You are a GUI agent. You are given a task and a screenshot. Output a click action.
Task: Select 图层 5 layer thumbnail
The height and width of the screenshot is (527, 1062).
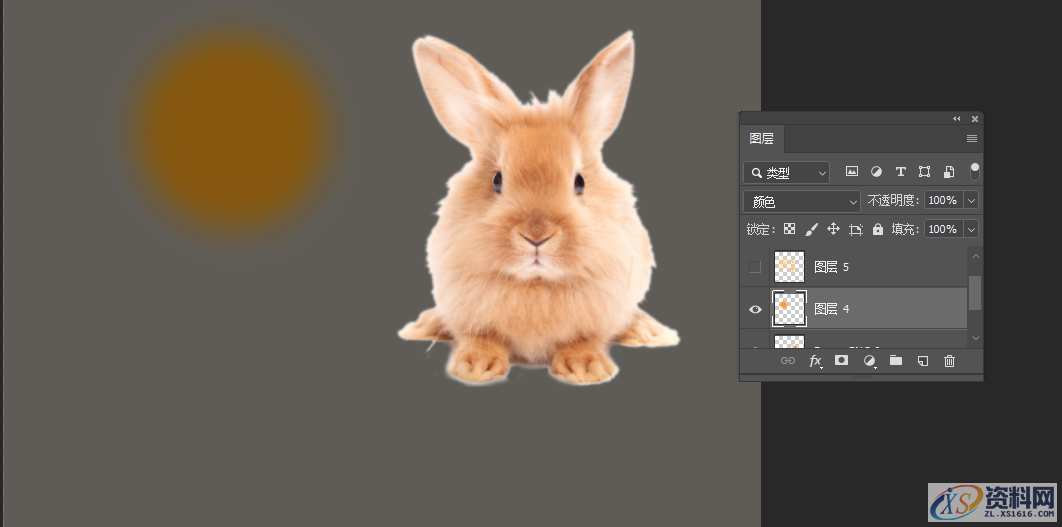click(x=789, y=267)
